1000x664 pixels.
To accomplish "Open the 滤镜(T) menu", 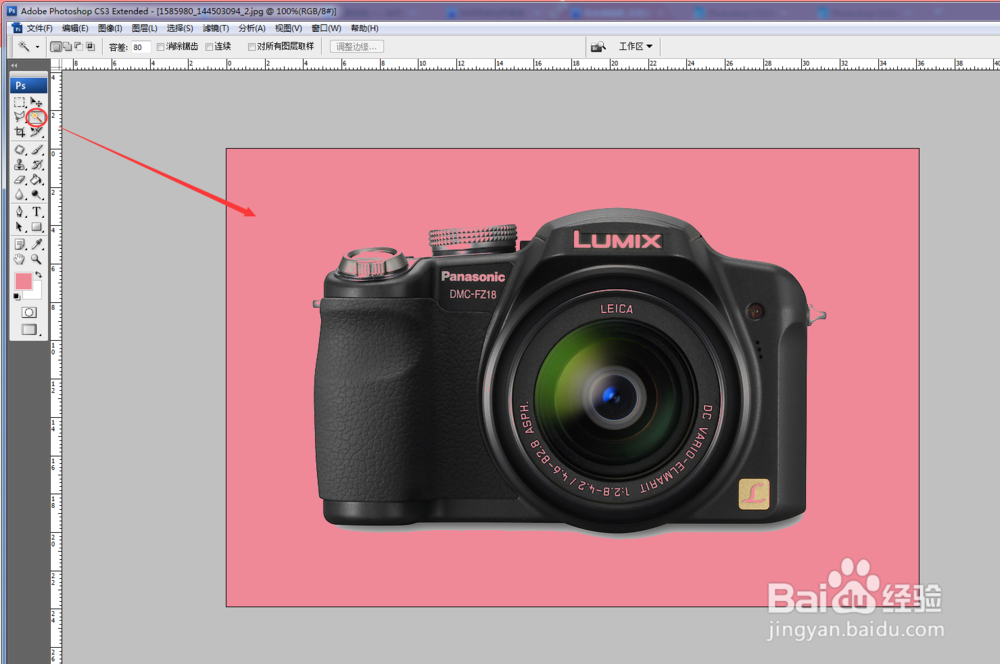I will pos(216,28).
